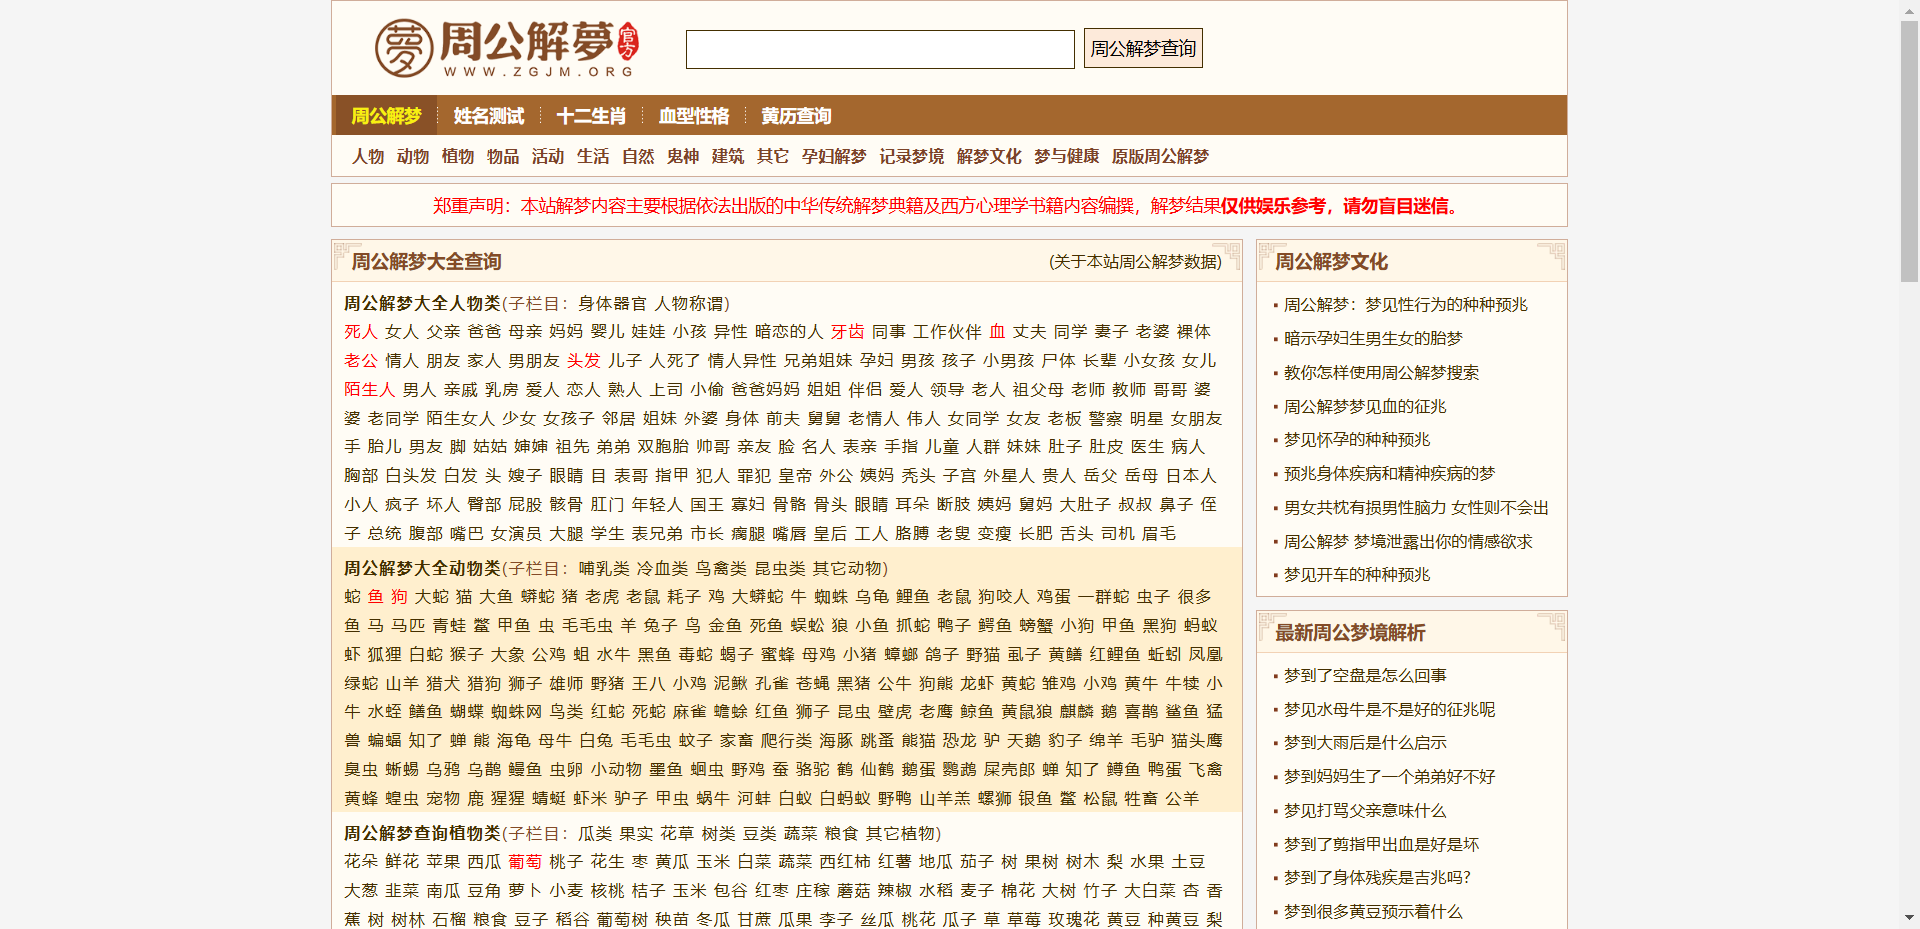Image resolution: width=1920 pixels, height=929 pixels.
Task: Open the 血型性格 section
Action: pyautogui.click(x=694, y=116)
